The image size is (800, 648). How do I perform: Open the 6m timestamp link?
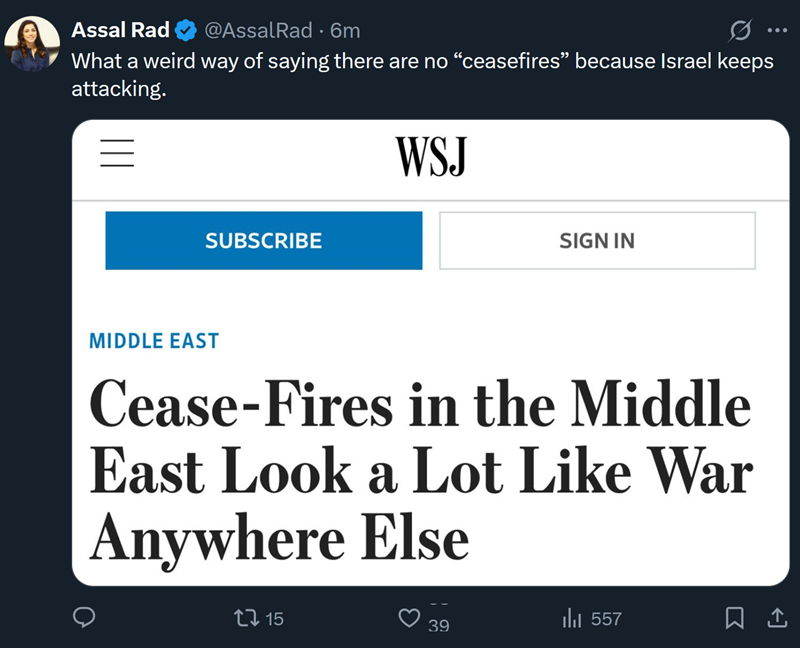coord(345,31)
